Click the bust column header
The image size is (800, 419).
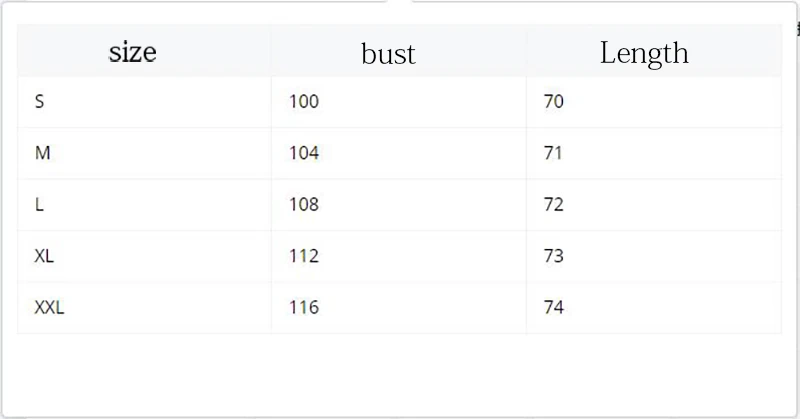pos(398,51)
